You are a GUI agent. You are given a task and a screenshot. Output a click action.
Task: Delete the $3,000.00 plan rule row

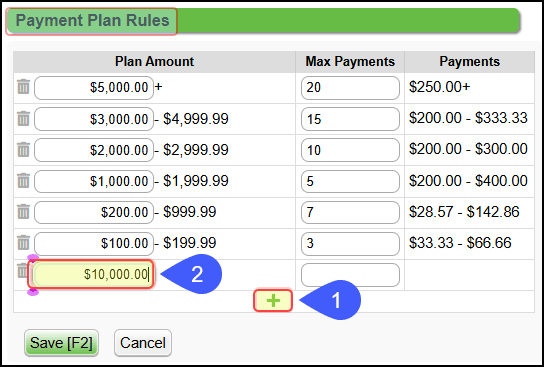(23, 119)
